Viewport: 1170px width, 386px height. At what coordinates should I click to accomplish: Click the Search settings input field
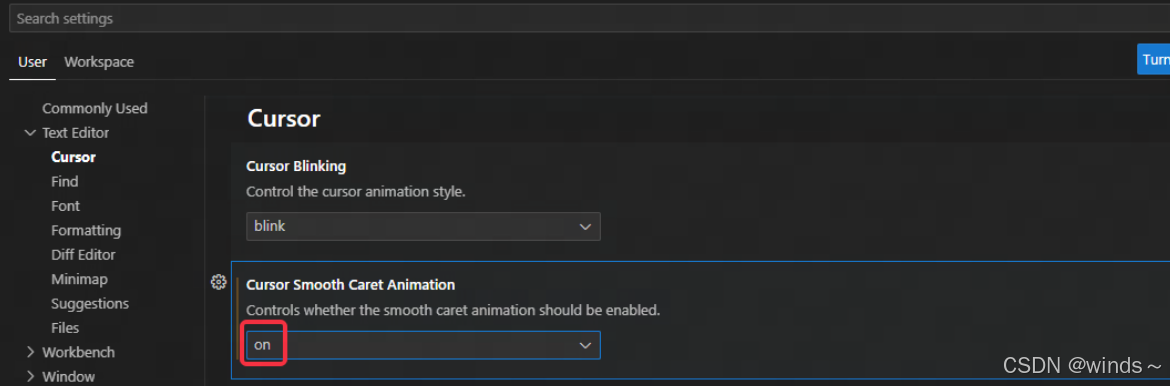[x=589, y=19]
